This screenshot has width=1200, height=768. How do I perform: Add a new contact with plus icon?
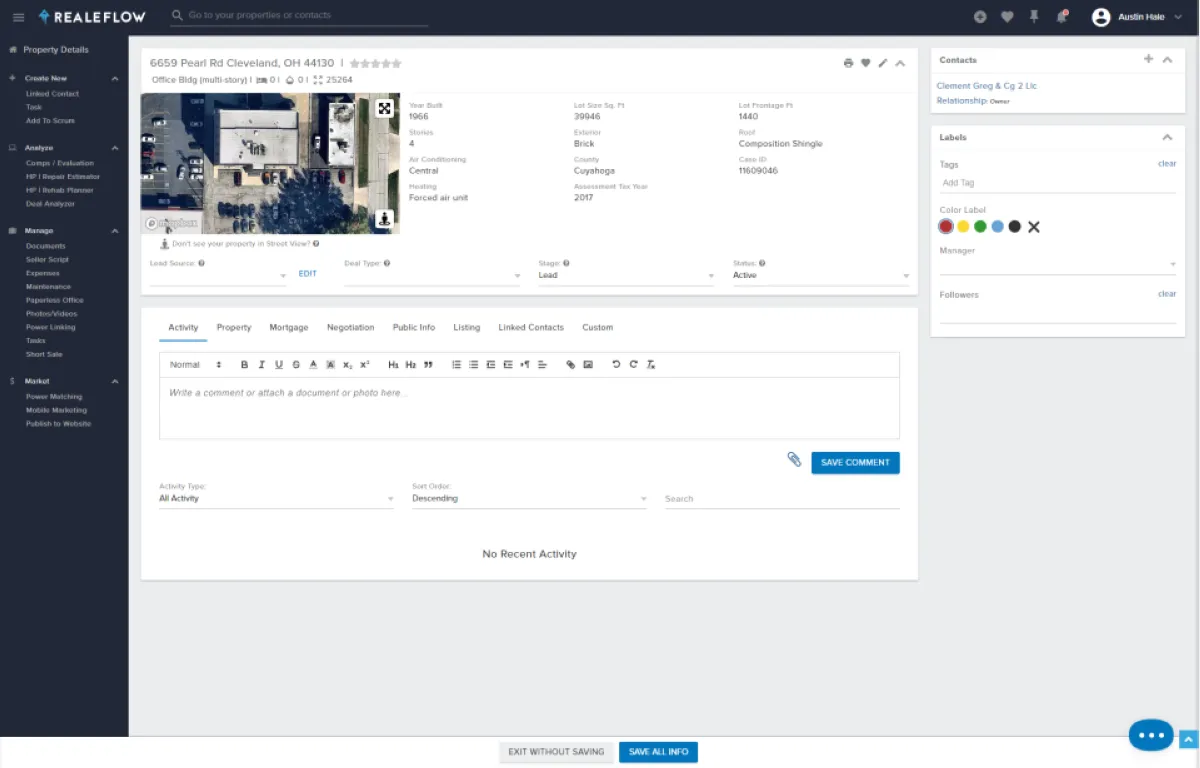pos(1148,60)
